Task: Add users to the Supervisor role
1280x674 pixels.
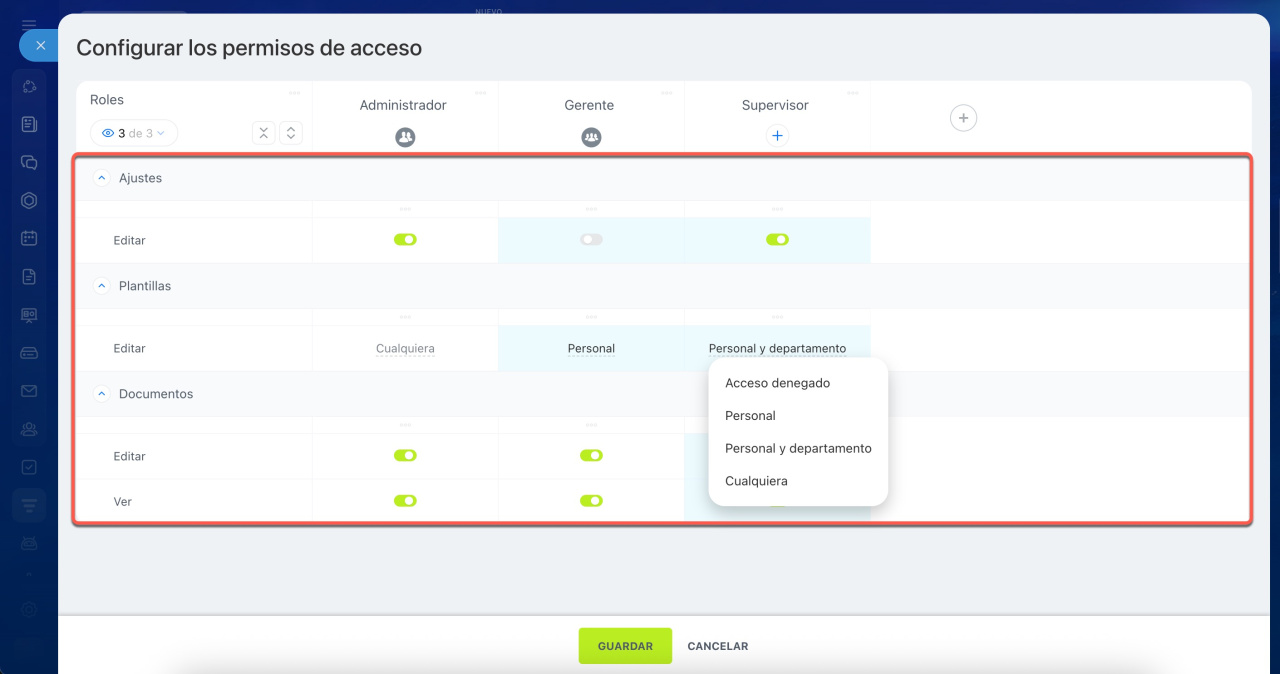Action: pyautogui.click(x=777, y=136)
